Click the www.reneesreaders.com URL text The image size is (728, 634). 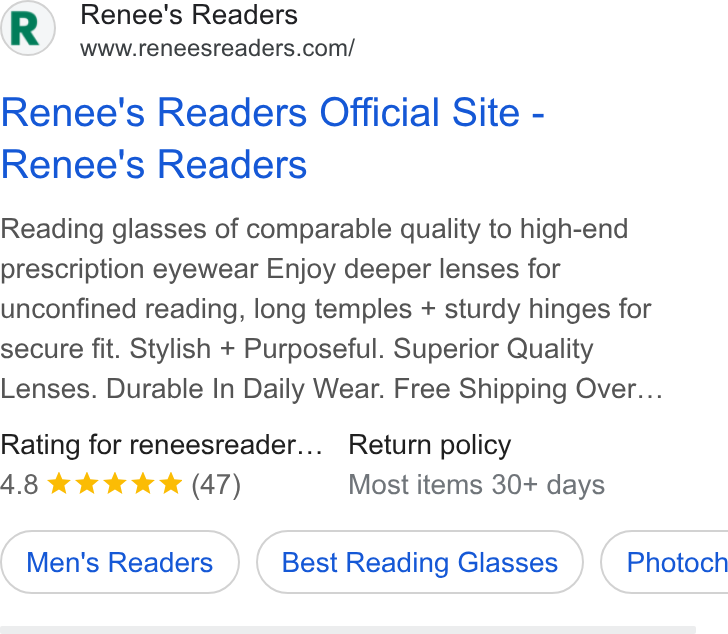(x=217, y=48)
